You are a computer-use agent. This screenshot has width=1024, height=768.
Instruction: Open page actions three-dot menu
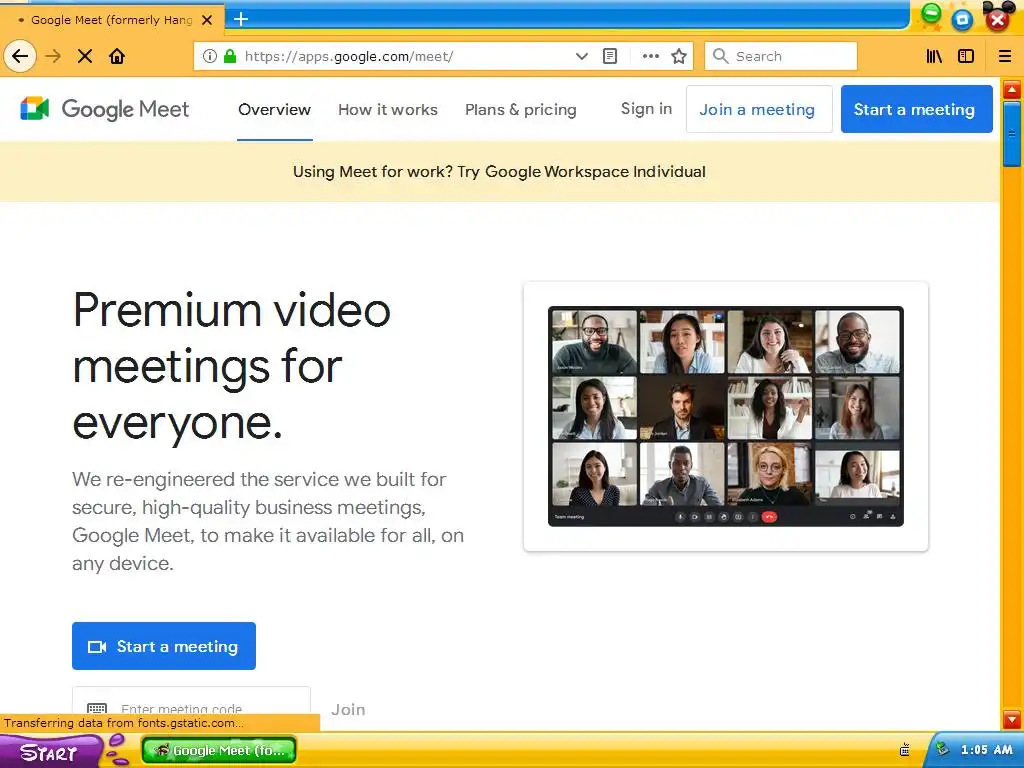pos(650,56)
